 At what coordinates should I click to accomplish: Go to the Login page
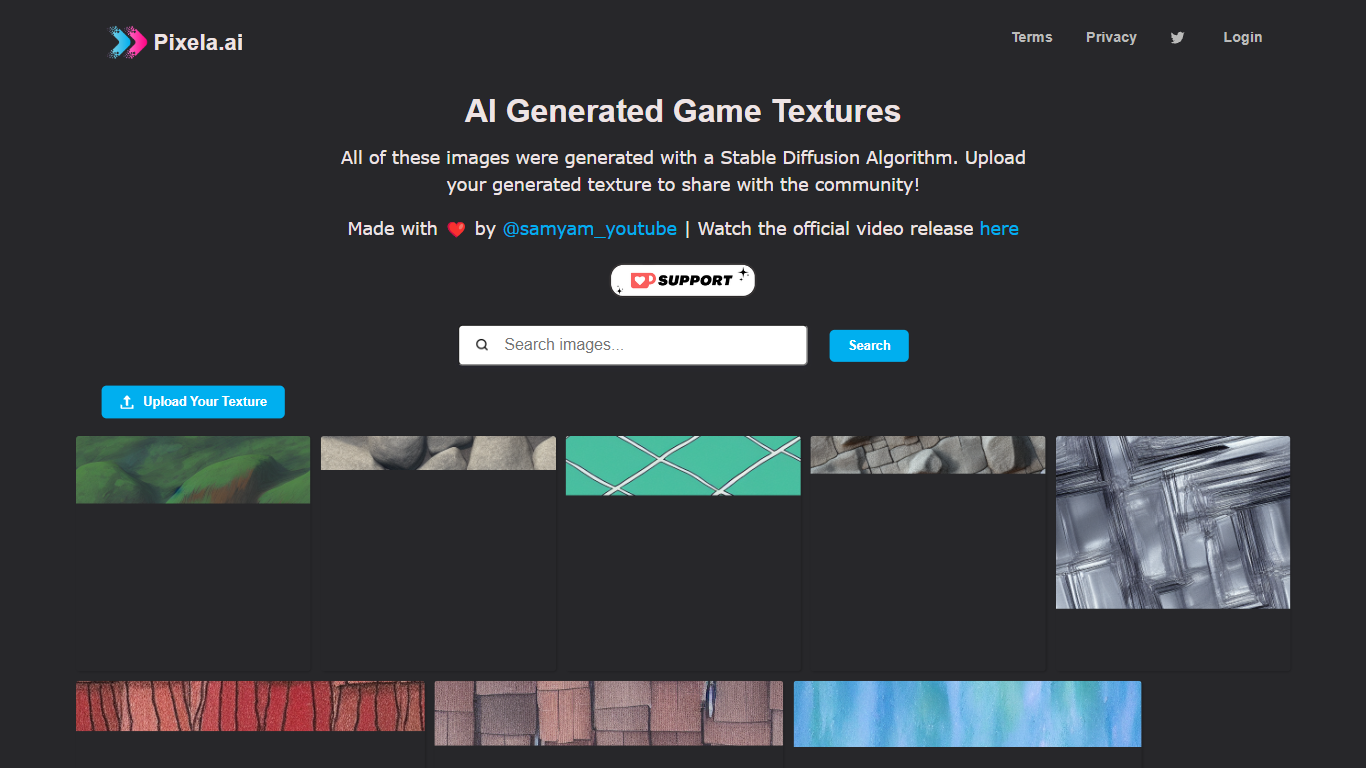(x=1242, y=37)
